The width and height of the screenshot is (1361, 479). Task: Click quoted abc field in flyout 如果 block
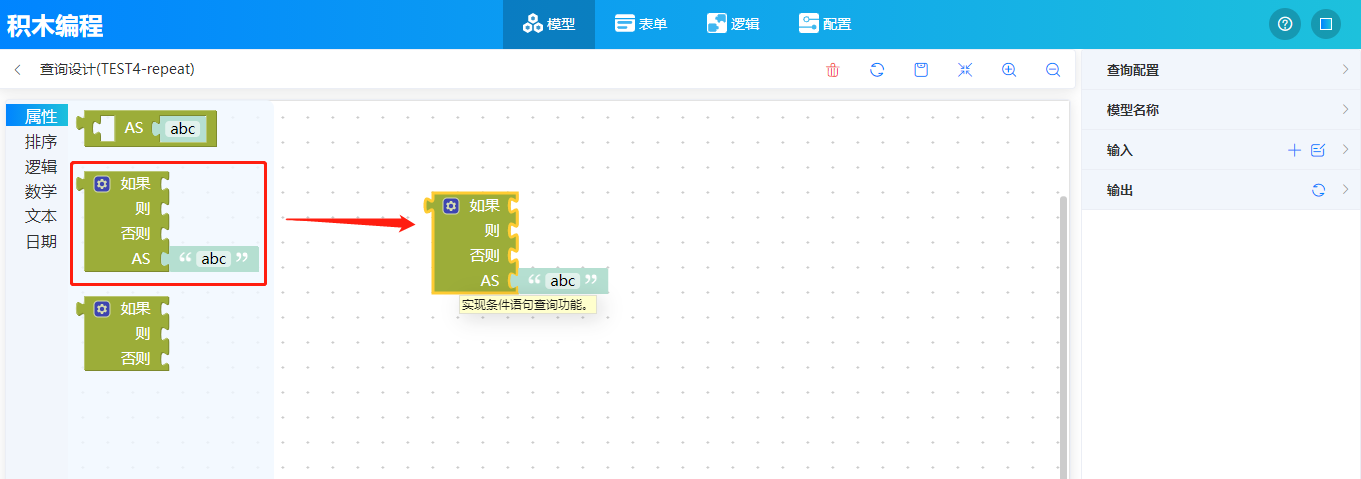pyautogui.click(x=214, y=259)
